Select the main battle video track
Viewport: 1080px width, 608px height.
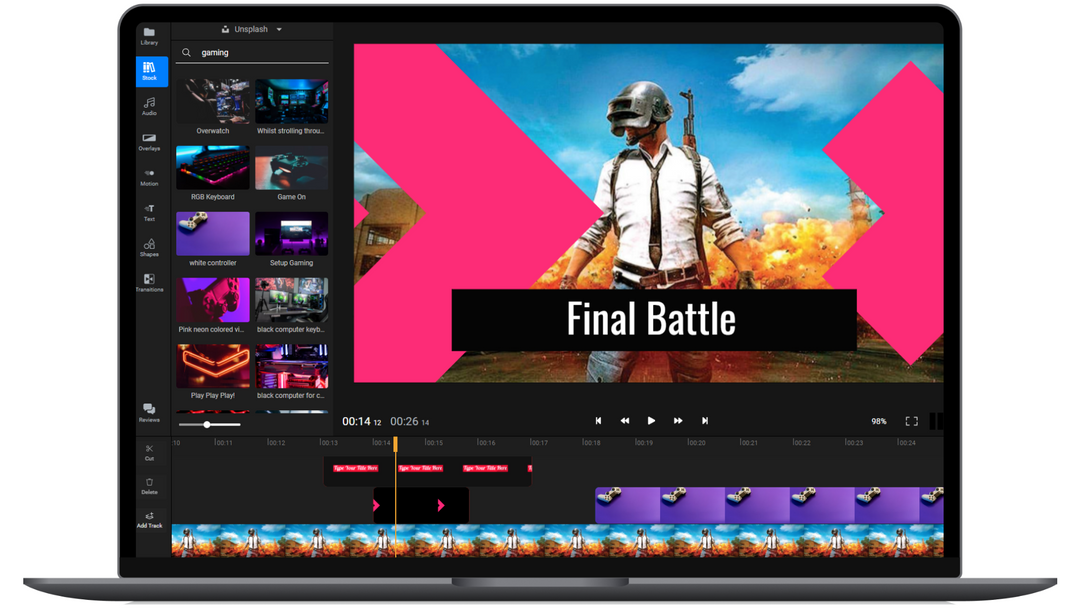tap(557, 541)
